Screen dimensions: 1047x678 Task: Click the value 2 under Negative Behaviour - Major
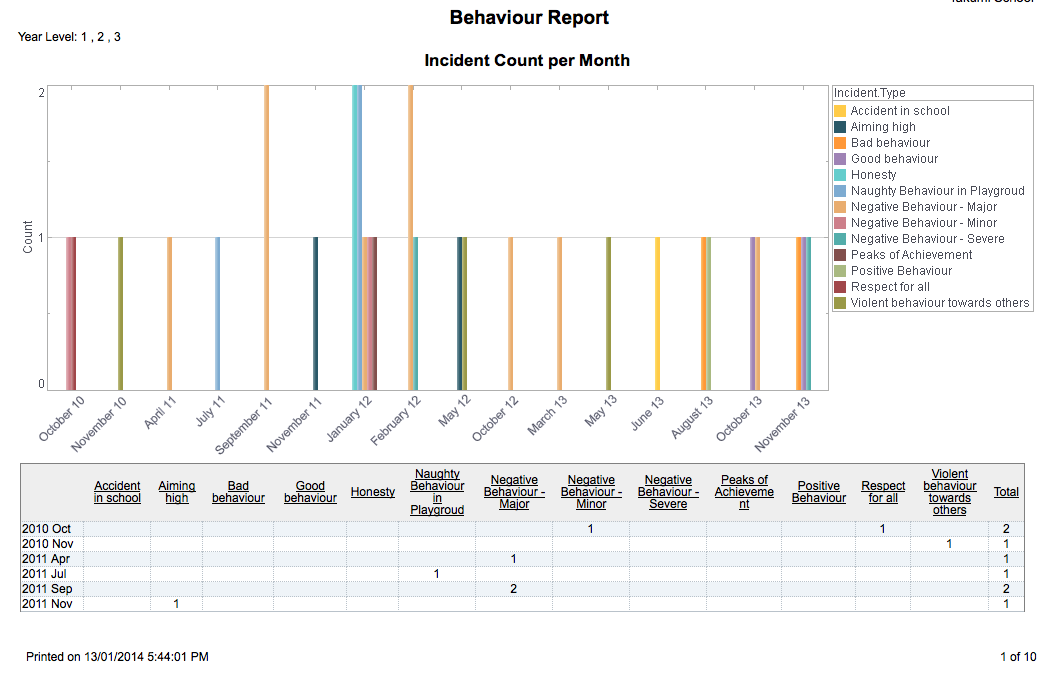(513, 589)
